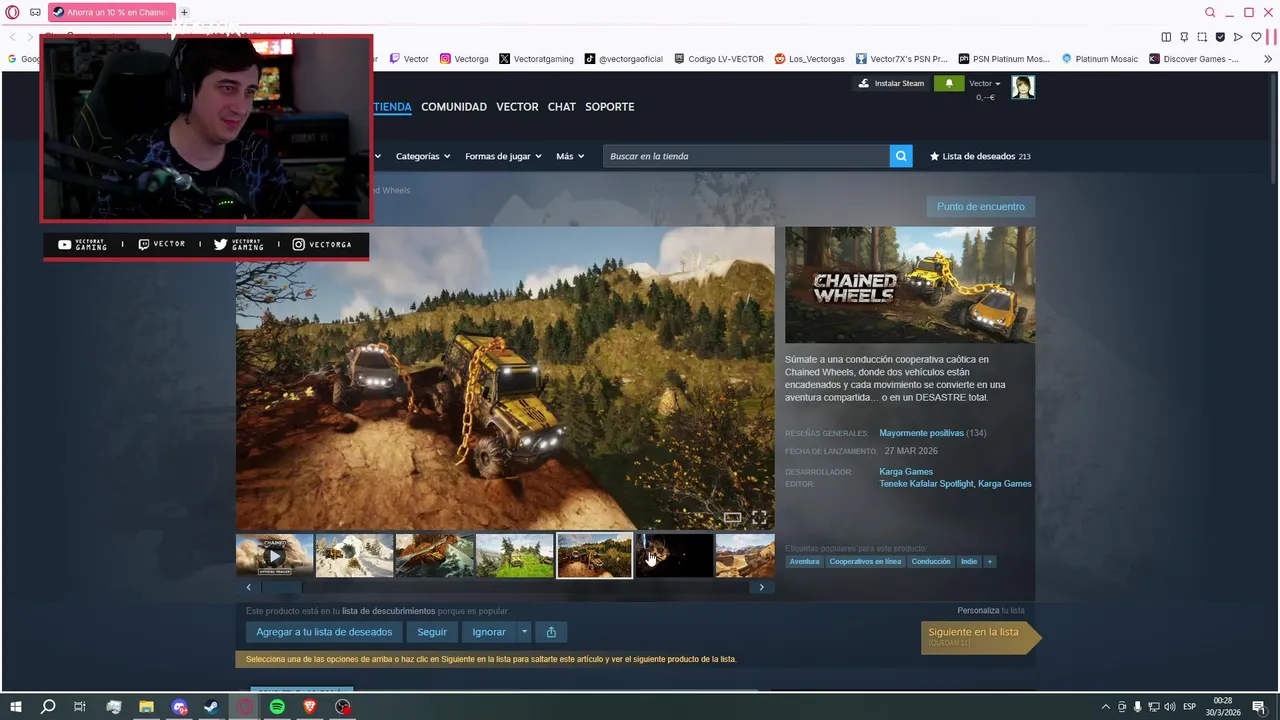1280x720 pixels.
Task: Click the Seguir button
Action: click(432, 632)
